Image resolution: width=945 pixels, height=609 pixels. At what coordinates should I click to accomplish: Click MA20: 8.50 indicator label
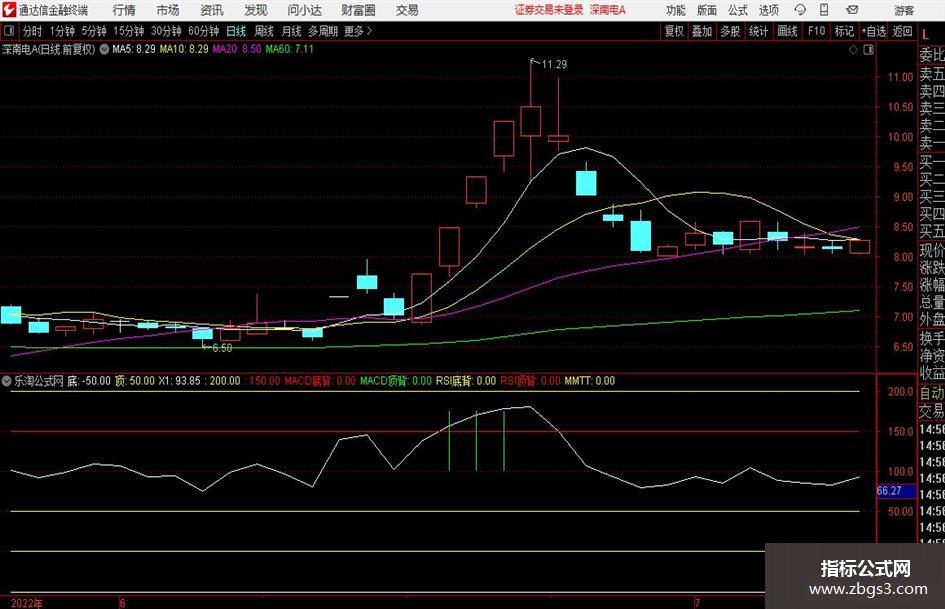(237, 49)
